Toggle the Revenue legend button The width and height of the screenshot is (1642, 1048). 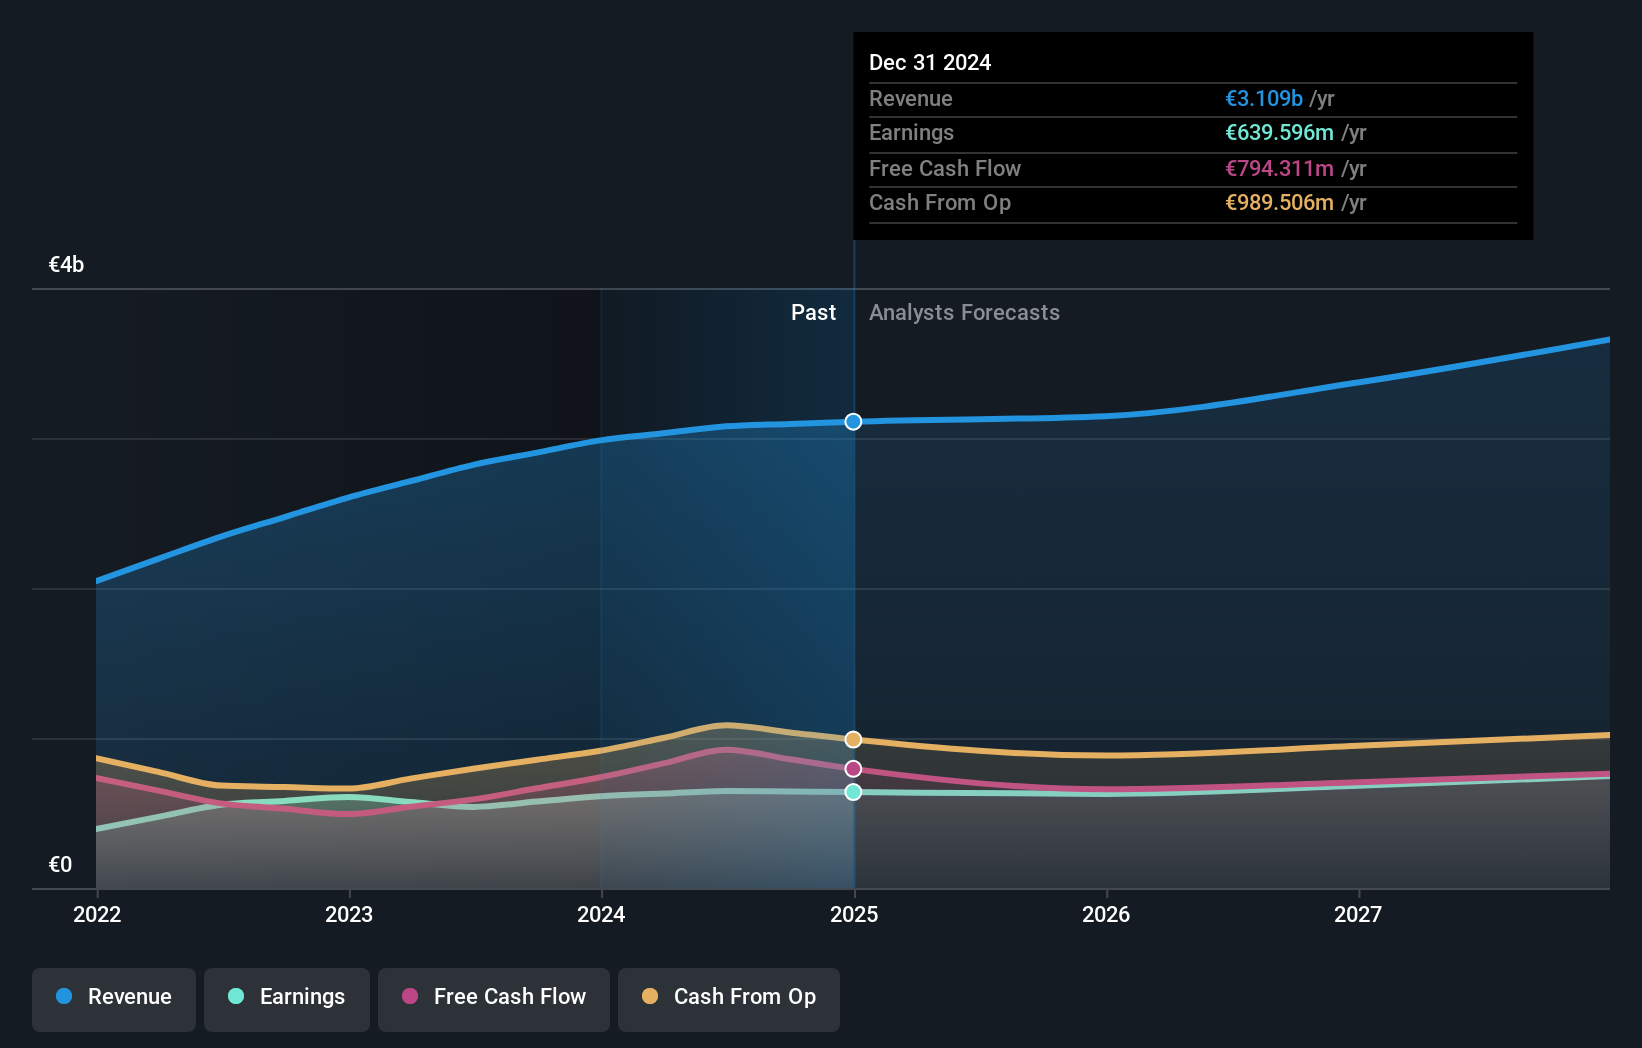114,999
